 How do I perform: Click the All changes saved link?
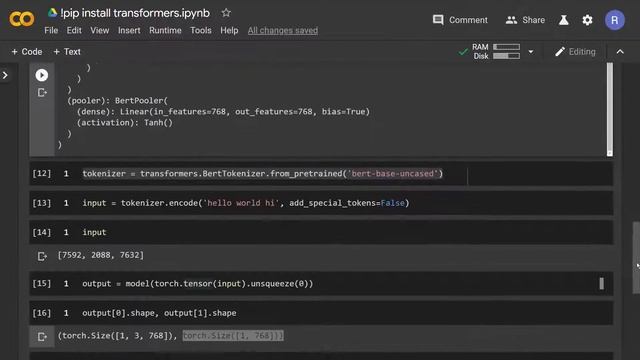coord(283,31)
